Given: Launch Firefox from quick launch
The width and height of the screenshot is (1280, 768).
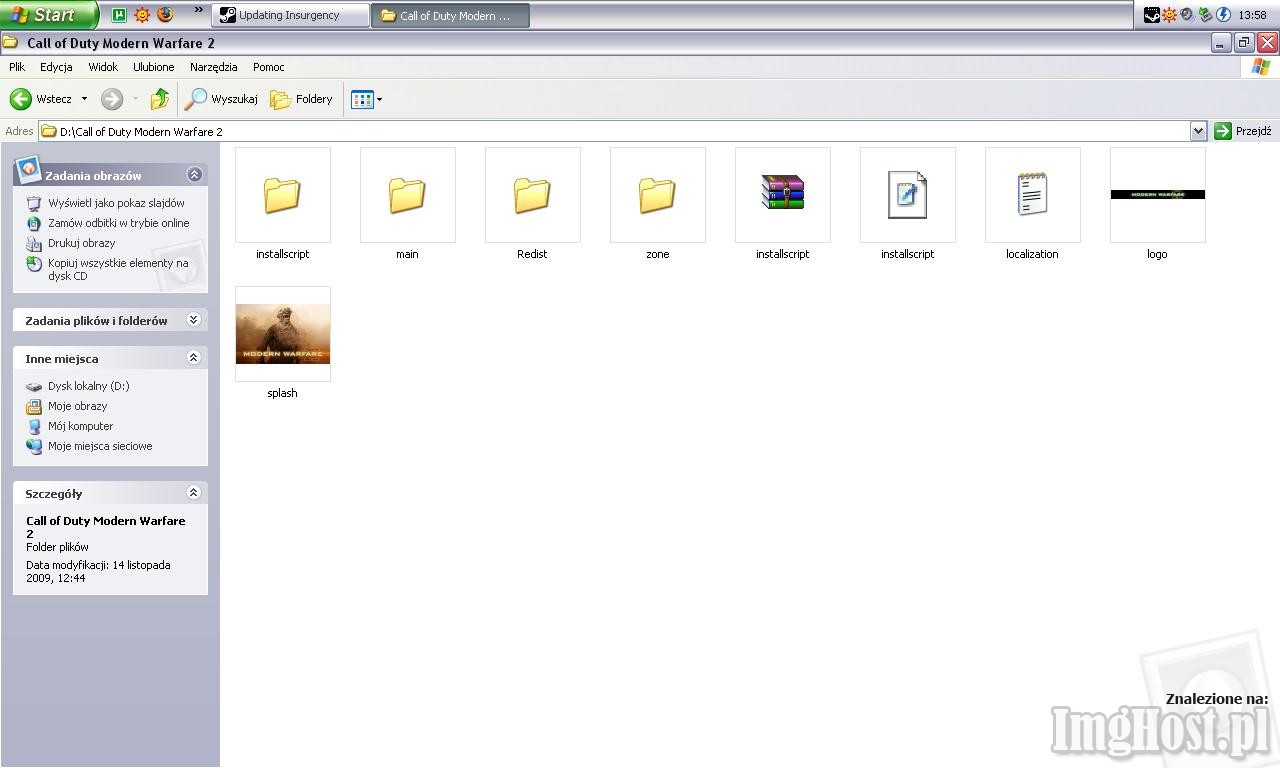Looking at the screenshot, I should click(x=165, y=15).
